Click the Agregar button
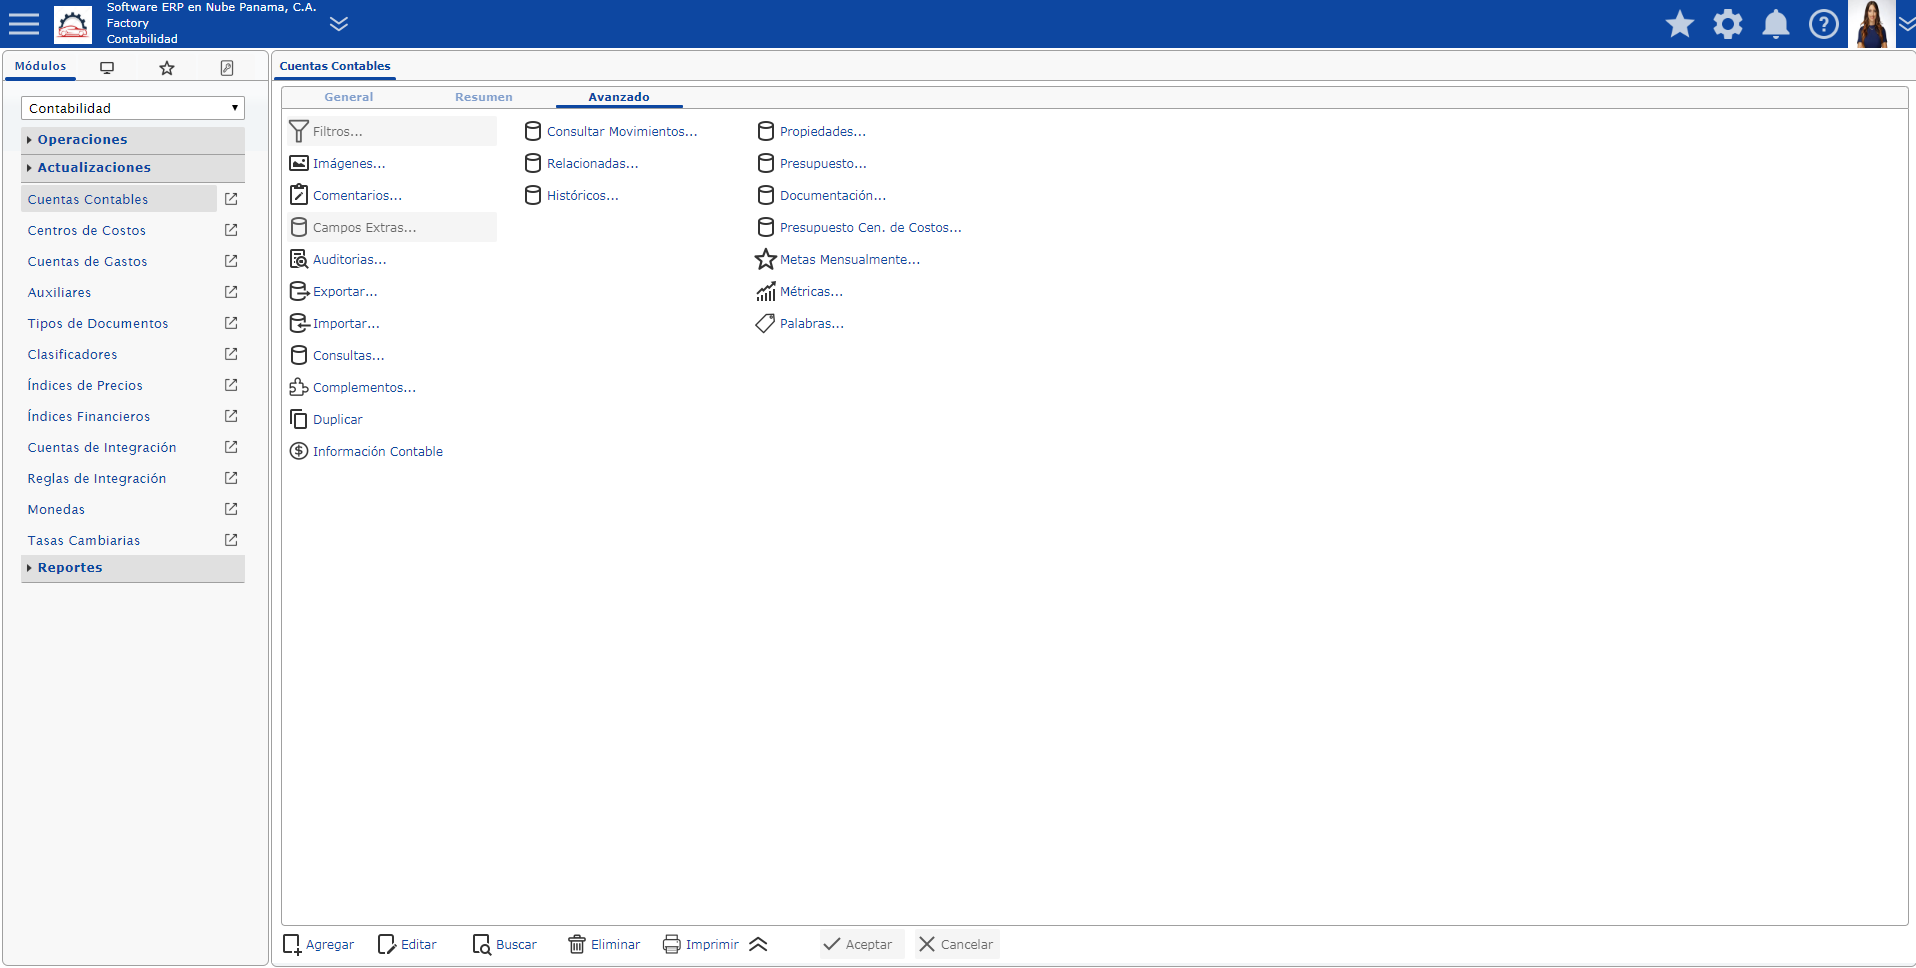The image size is (1916, 968). [x=319, y=944]
